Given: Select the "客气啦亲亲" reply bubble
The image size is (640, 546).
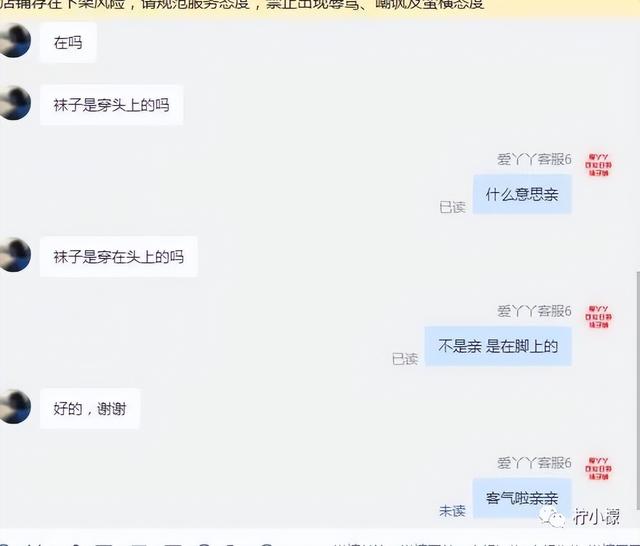Looking at the screenshot, I should click(x=522, y=498).
